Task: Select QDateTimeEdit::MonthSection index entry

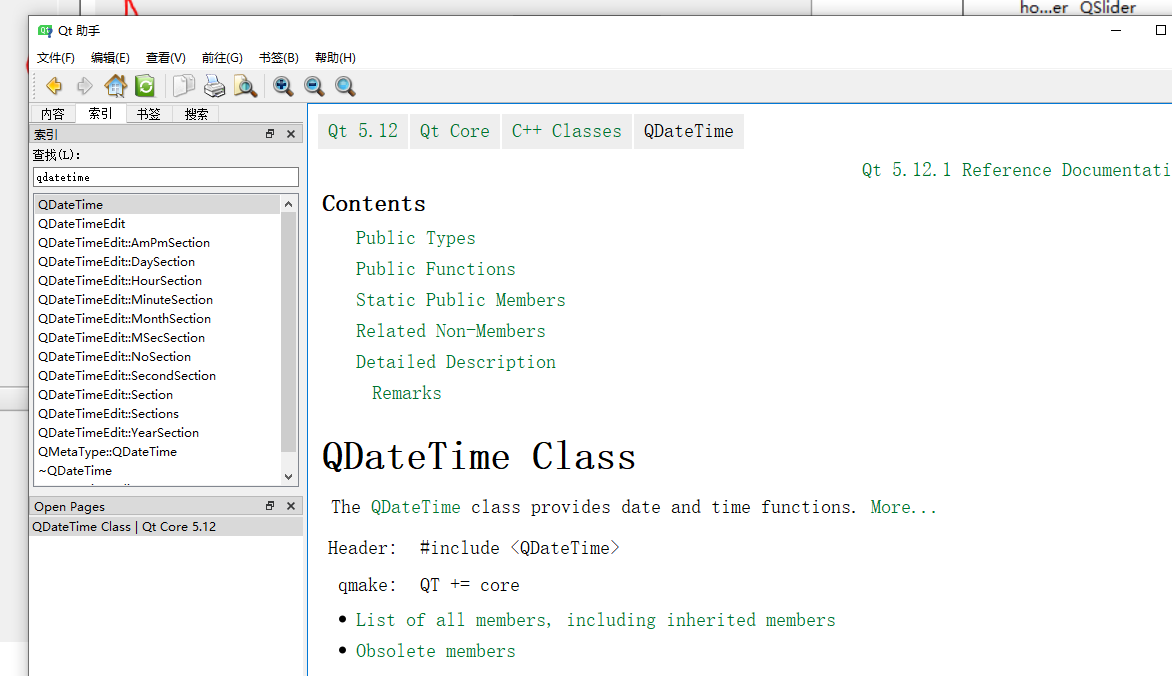Action: click(156, 319)
